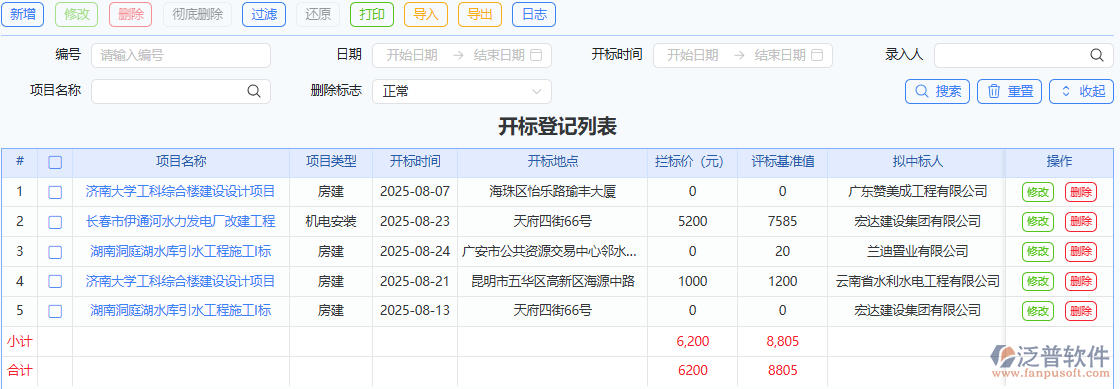Check the checkbox in row 2
The width and height of the screenshot is (1120, 389).
click(55, 222)
